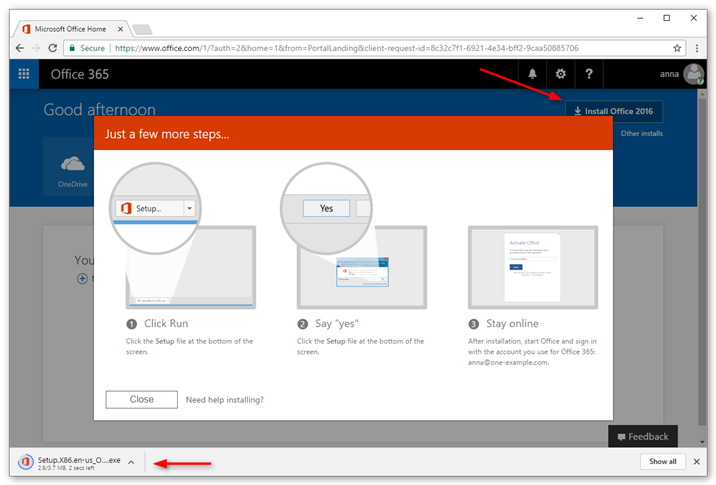Open the downloaded Setup.X86 exe file
The width and height of the screenshot is (716, 485).
(68, 463)
